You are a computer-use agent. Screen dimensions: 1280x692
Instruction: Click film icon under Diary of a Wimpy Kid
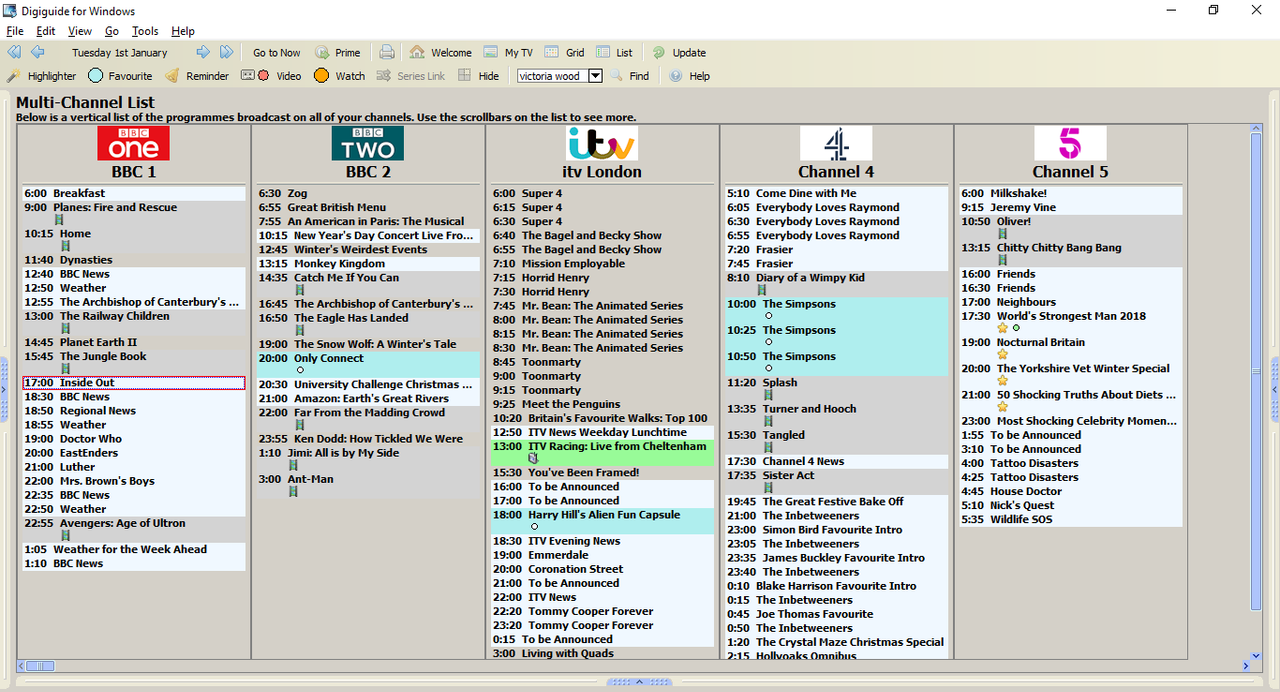761,291
